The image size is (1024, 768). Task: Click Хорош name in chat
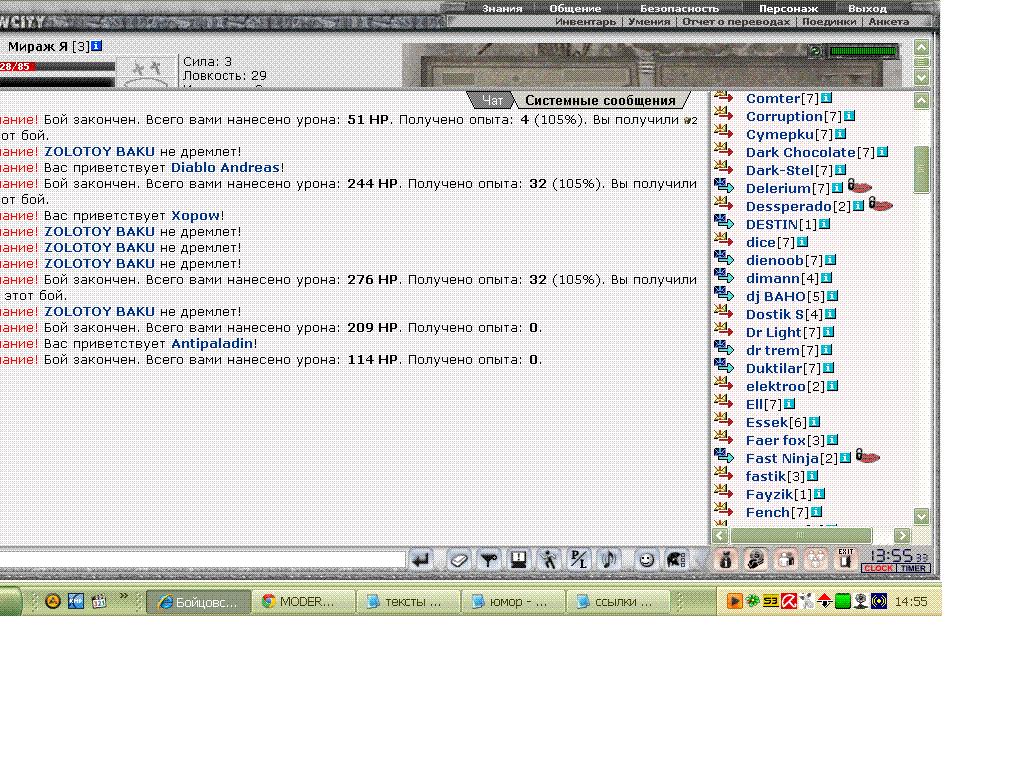(195, 216)
